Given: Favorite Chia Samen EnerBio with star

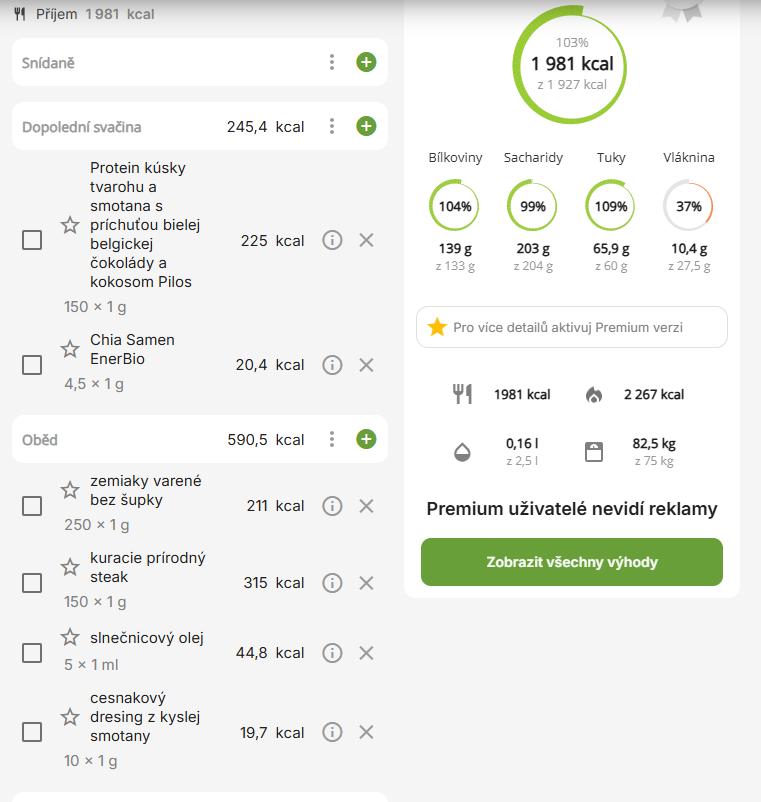Looking at the screenshot, I should [x=70, y=349].
